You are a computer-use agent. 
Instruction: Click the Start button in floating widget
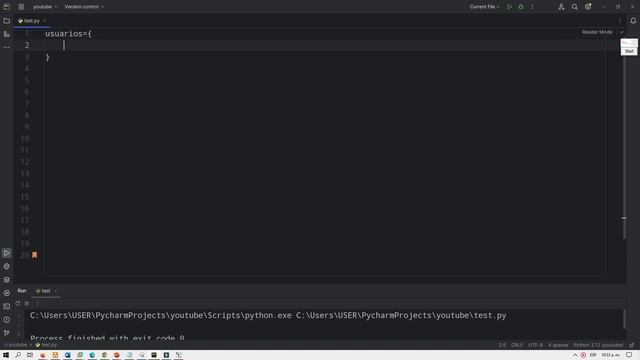pyautogui.click(x=629, y=51)
